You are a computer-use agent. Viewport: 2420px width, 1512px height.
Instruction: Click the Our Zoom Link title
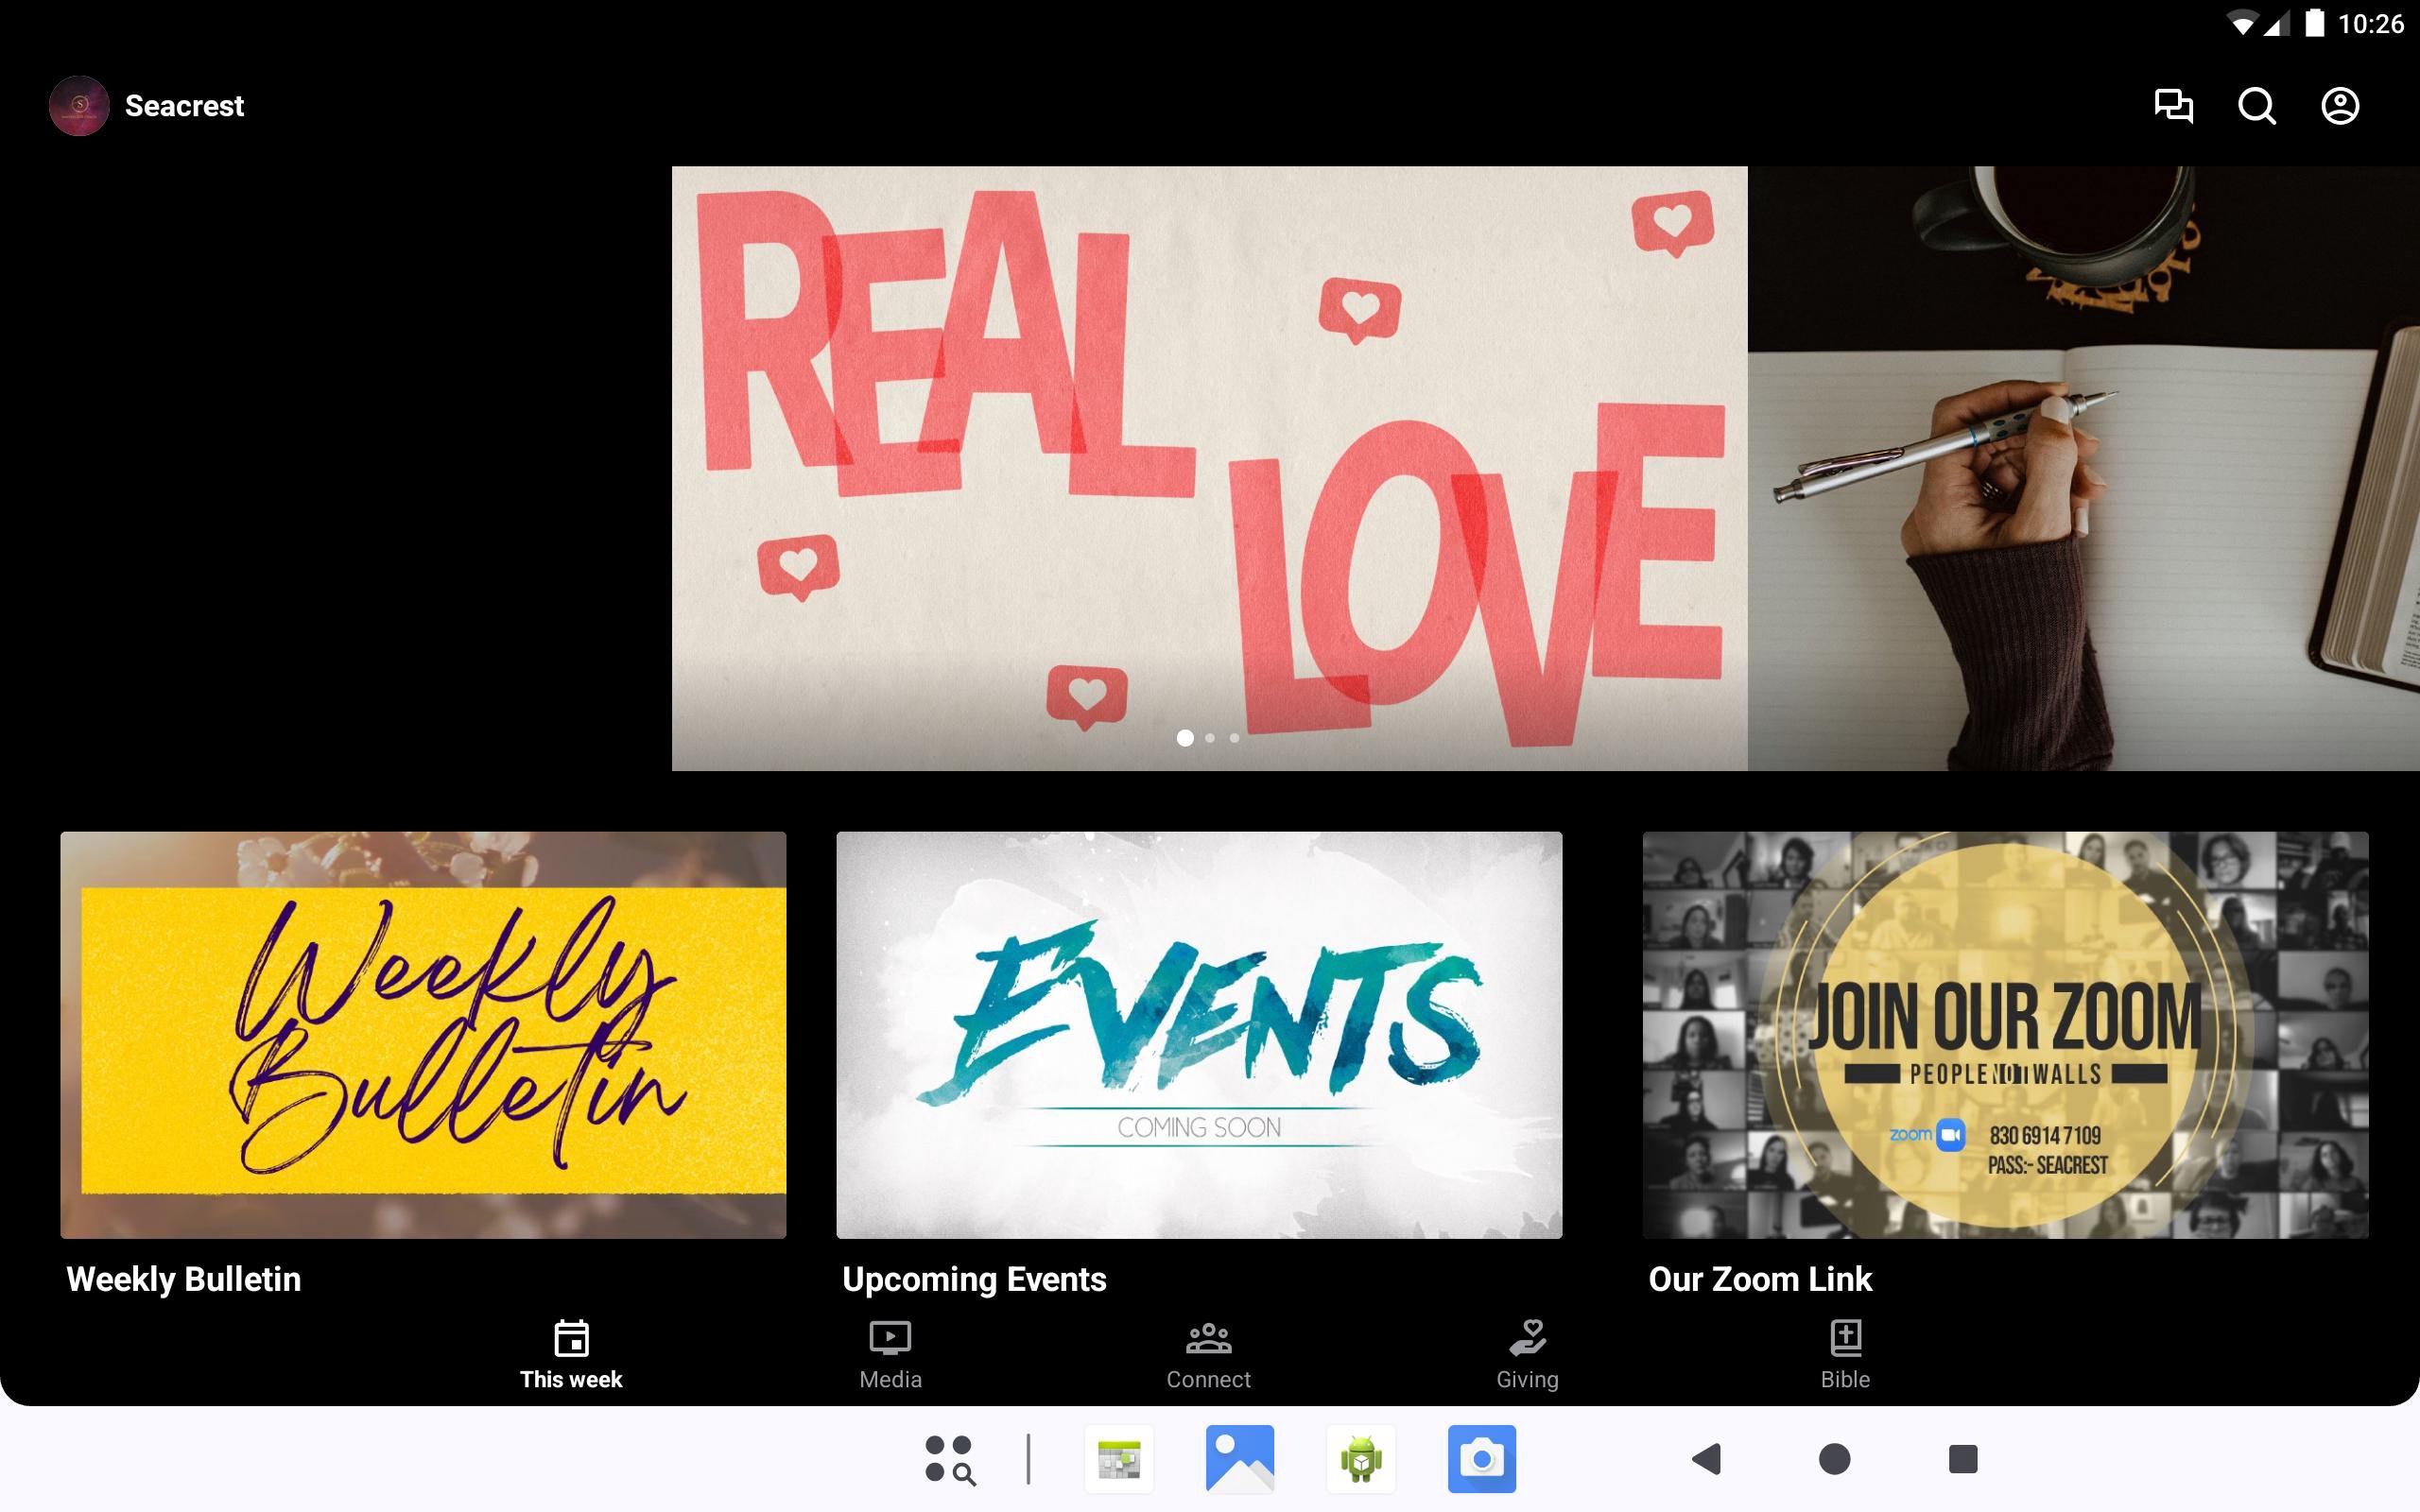[1760, 1279]
